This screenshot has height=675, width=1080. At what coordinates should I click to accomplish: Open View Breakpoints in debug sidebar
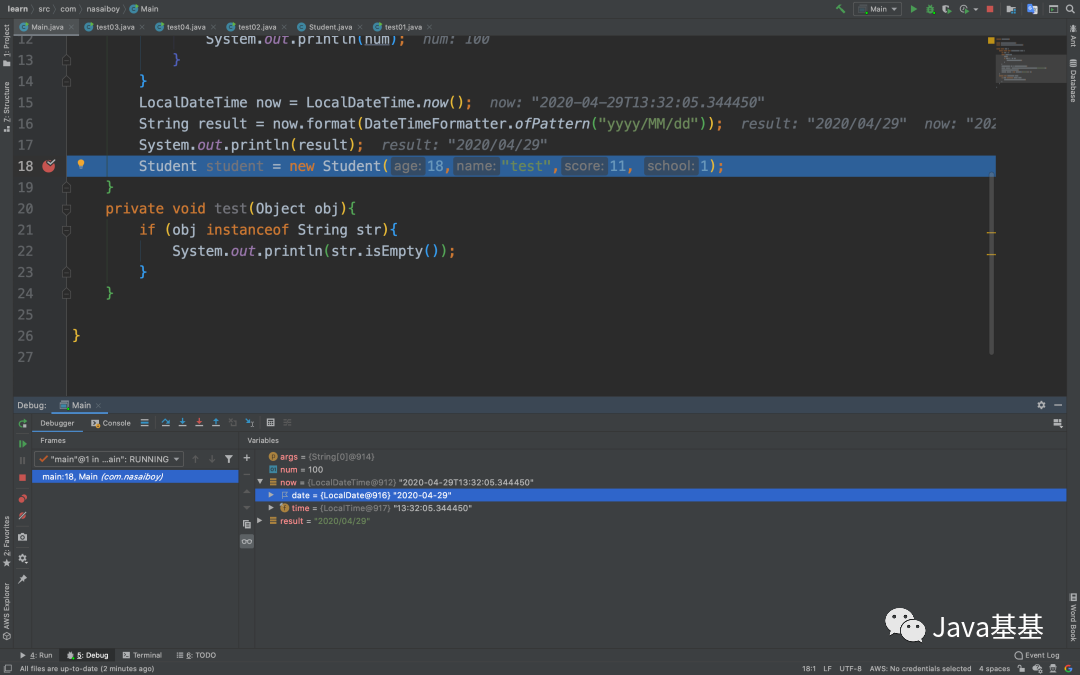(23, 499)
